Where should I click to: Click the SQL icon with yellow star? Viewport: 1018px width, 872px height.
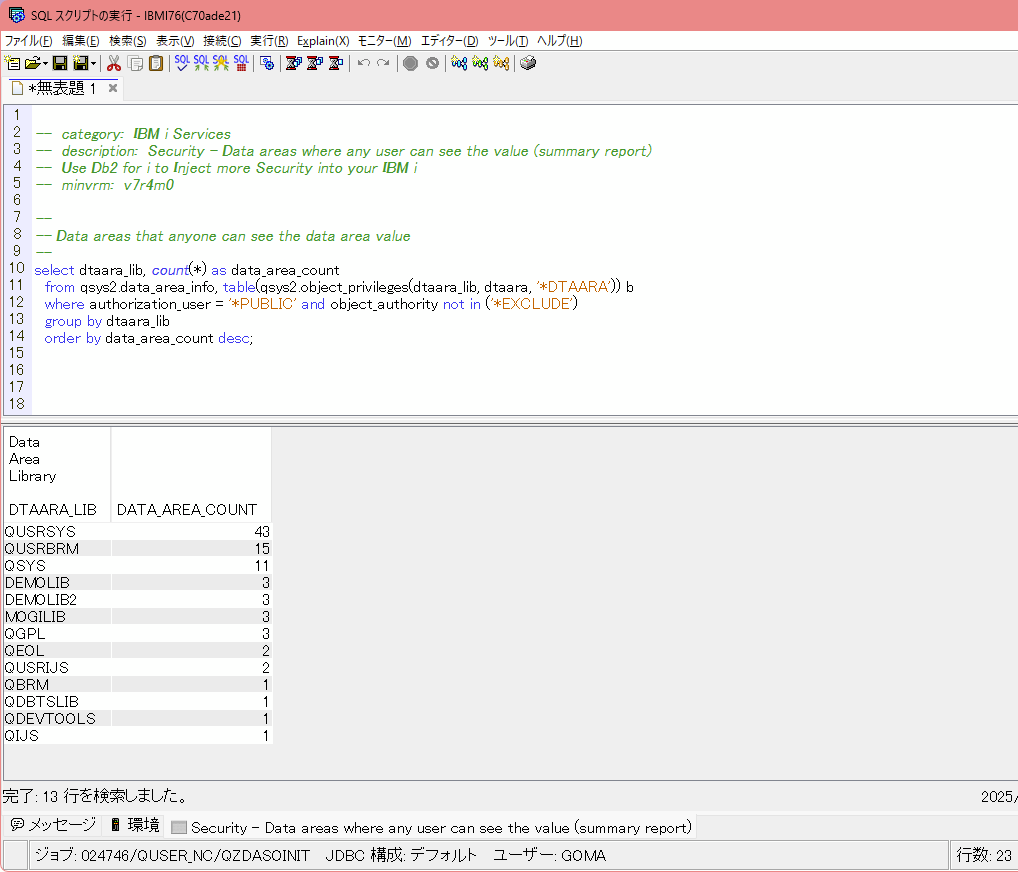point(221,63)
